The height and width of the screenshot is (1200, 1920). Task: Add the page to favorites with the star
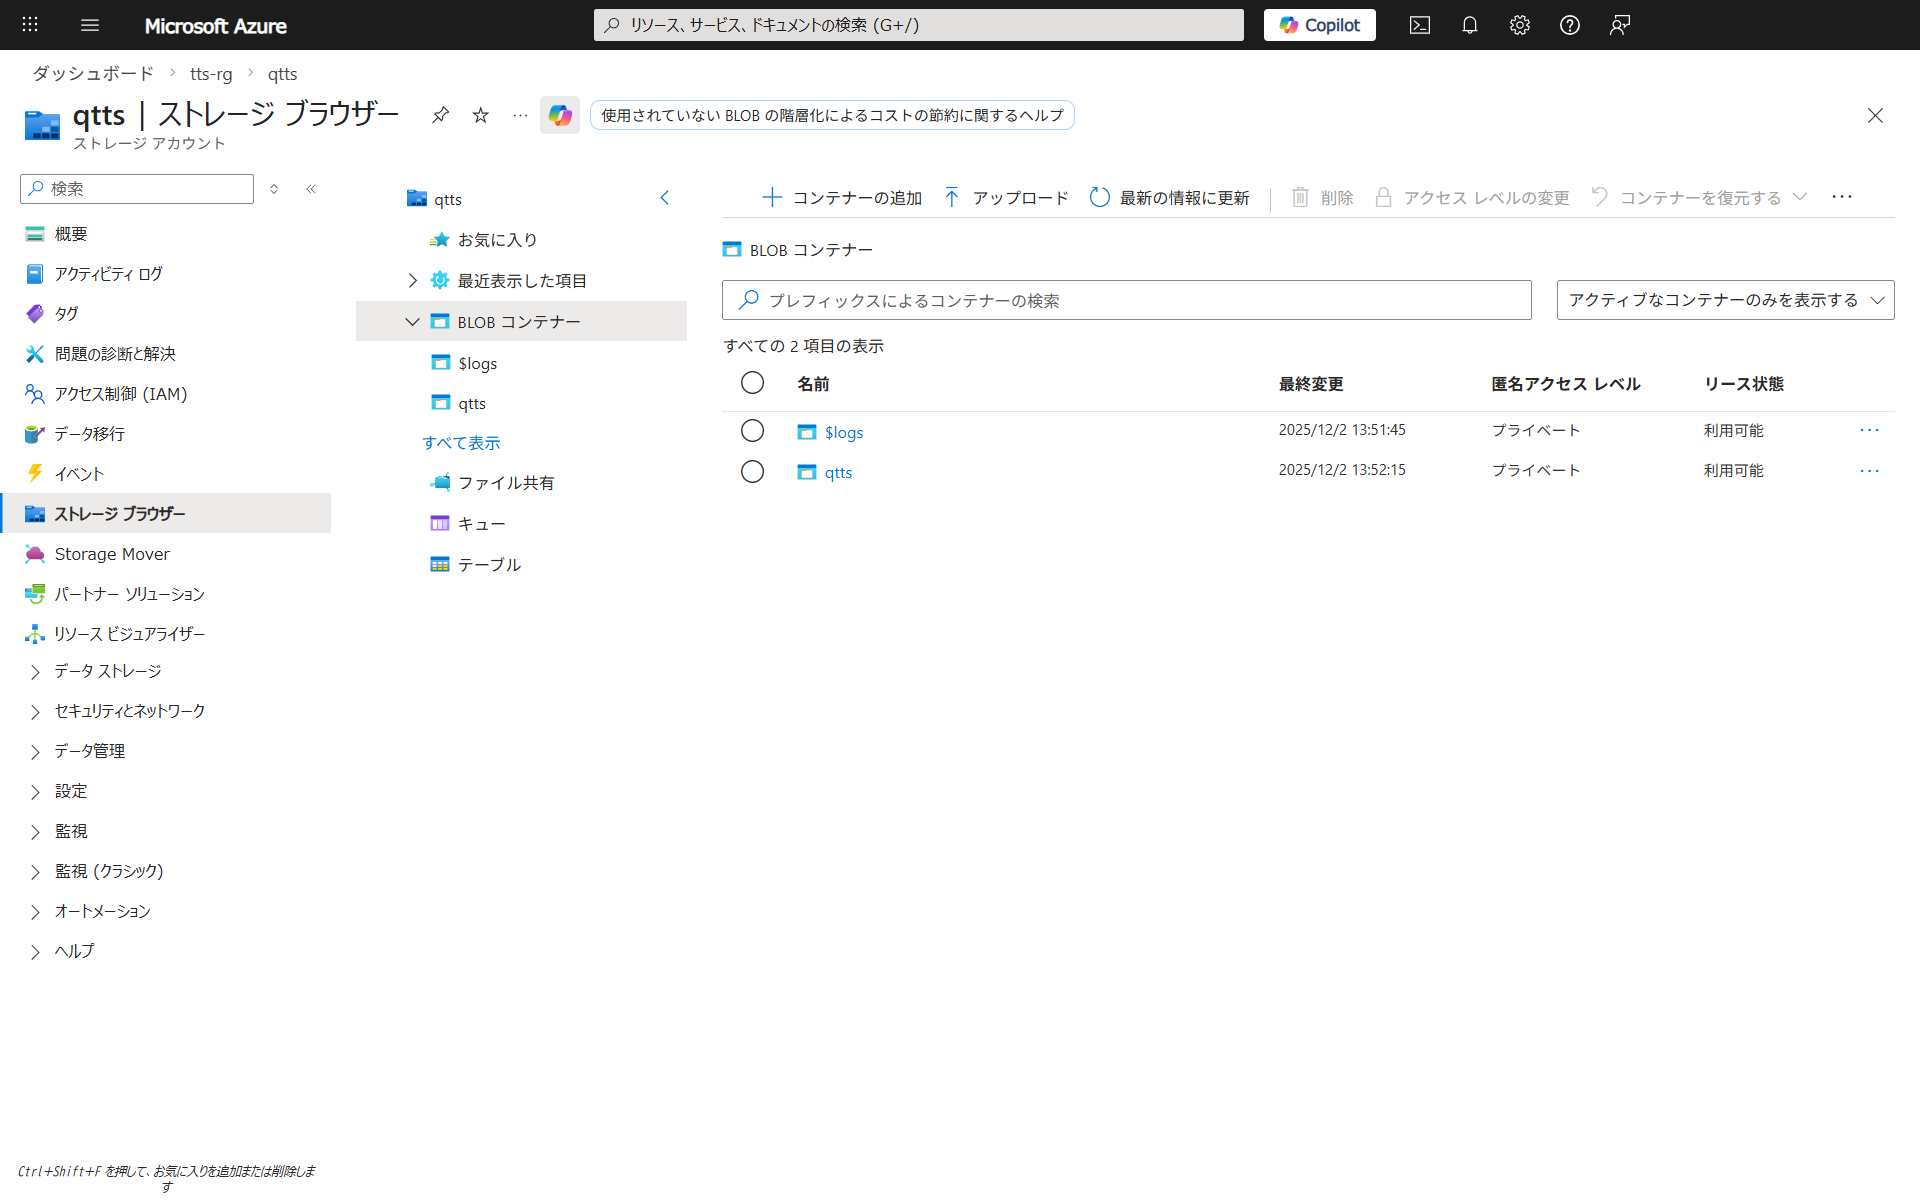[481, 115]
